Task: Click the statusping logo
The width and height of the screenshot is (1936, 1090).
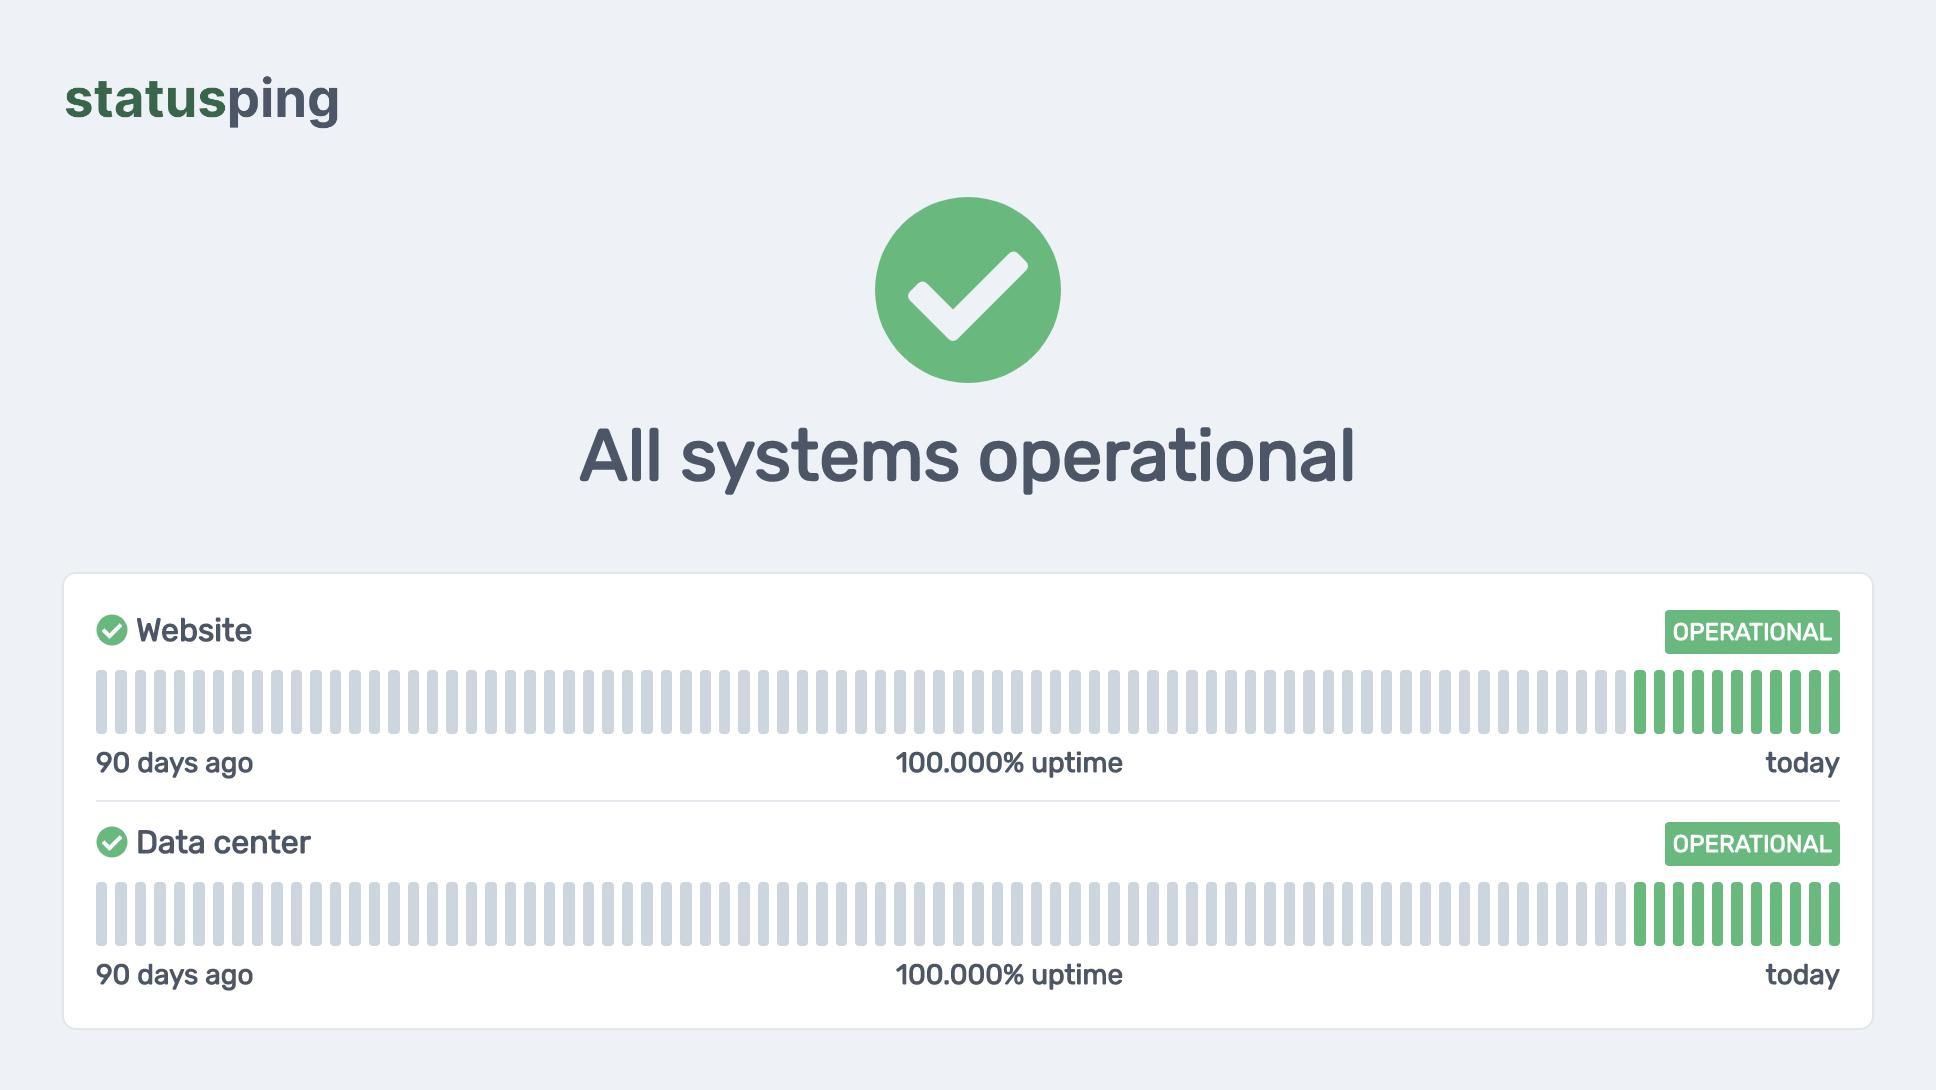Action: (202, 100)
